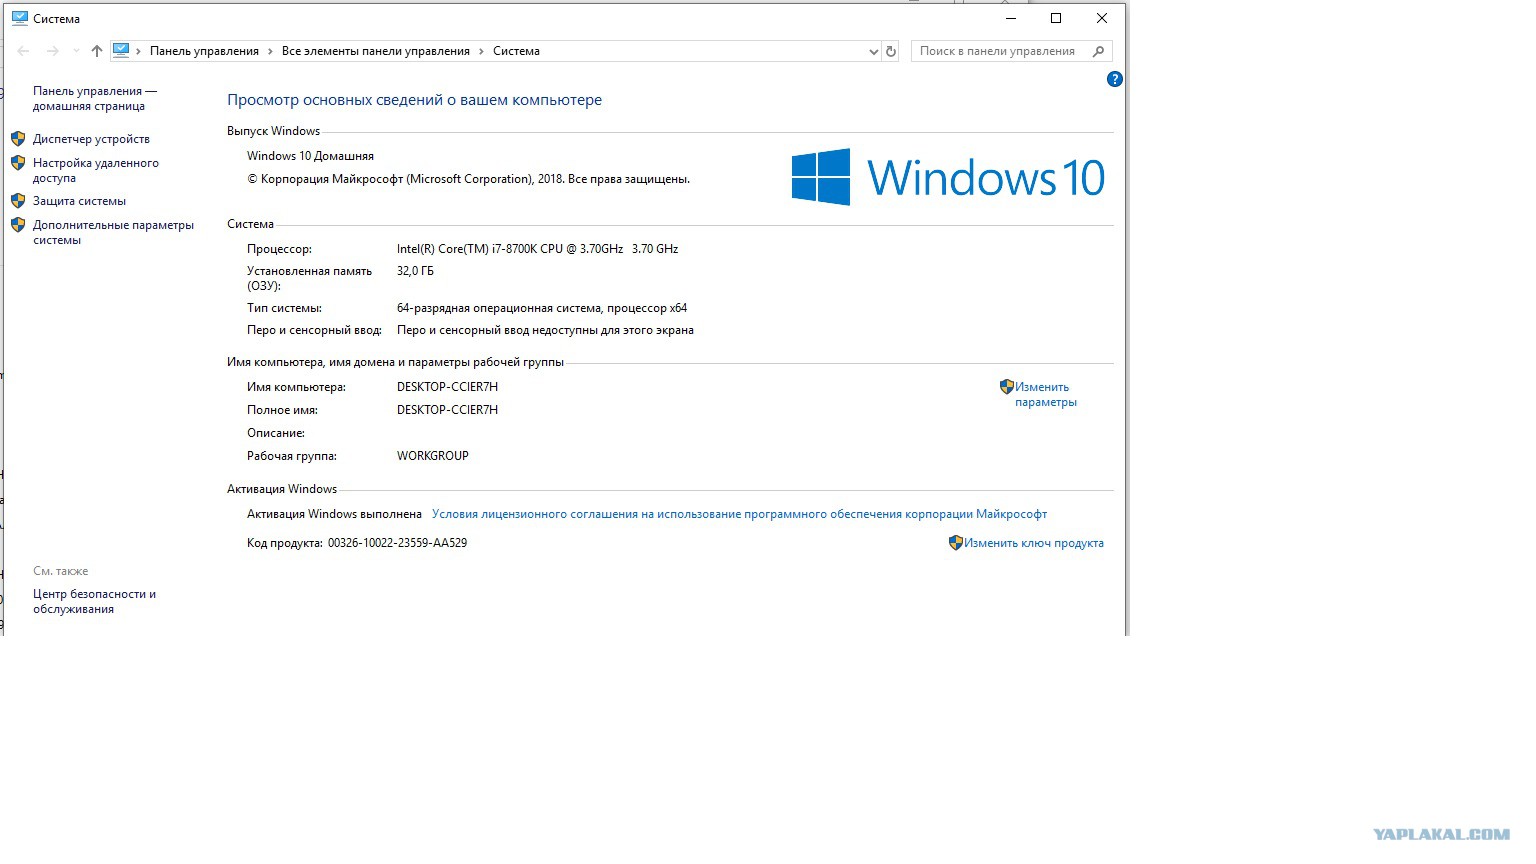Image resolution: width=1536 pixels, height=864 pixels.
Task: Click Изменить ключ продукта link
Action: (1033, 543)
